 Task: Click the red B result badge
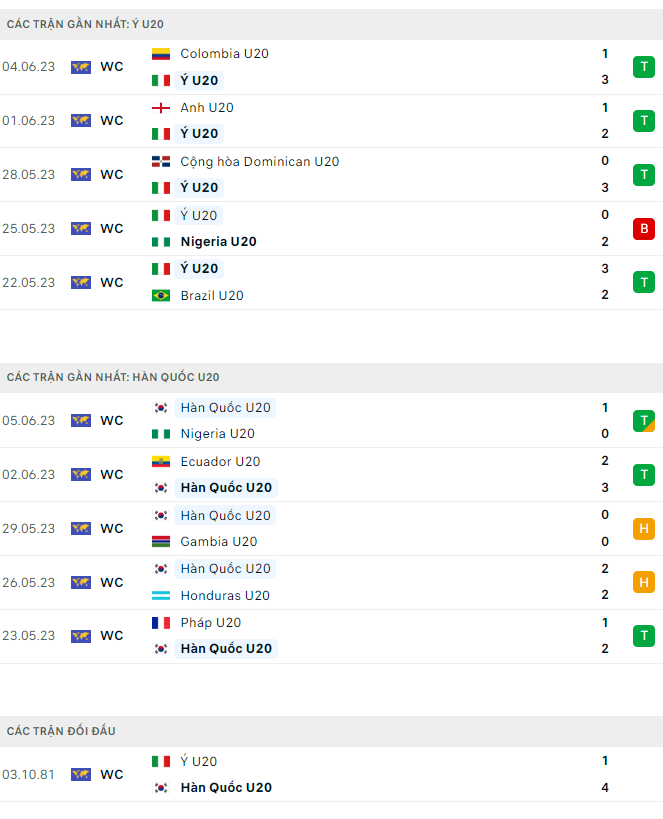[x=643, y=229]
